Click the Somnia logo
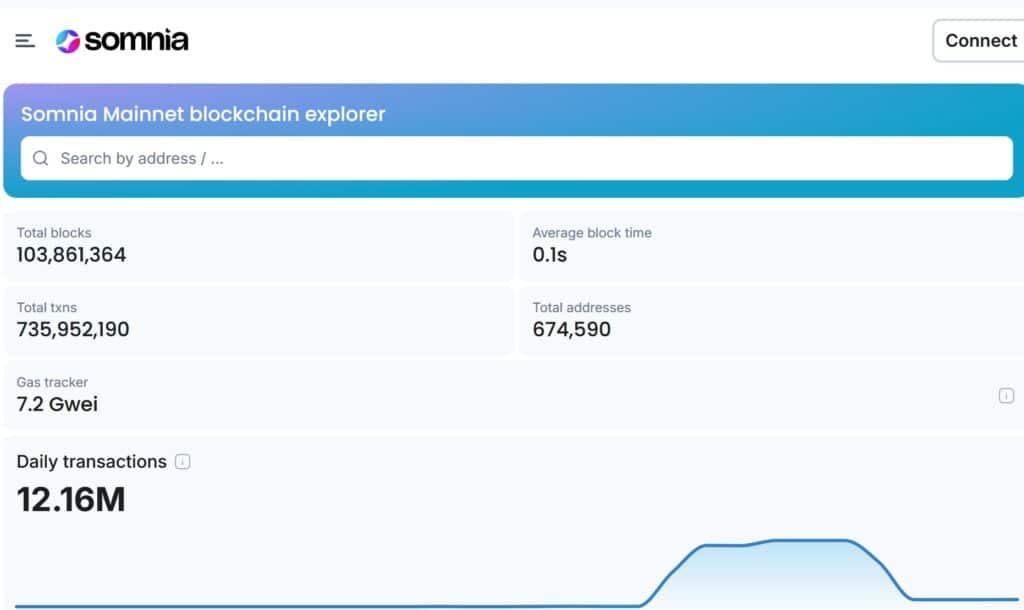The width and height of the screenshot is (1024, 610). pyautogui.click(x=122, y=40)
